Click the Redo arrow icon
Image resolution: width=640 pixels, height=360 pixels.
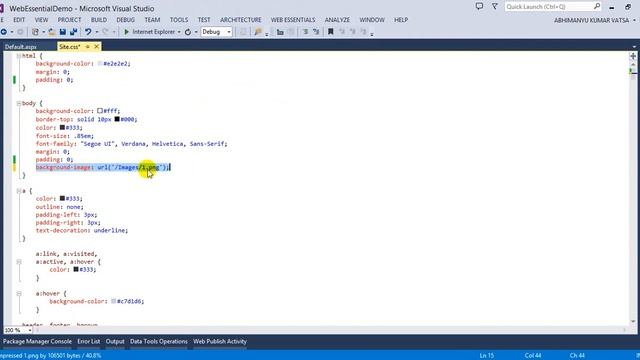(x=105, y=32)
